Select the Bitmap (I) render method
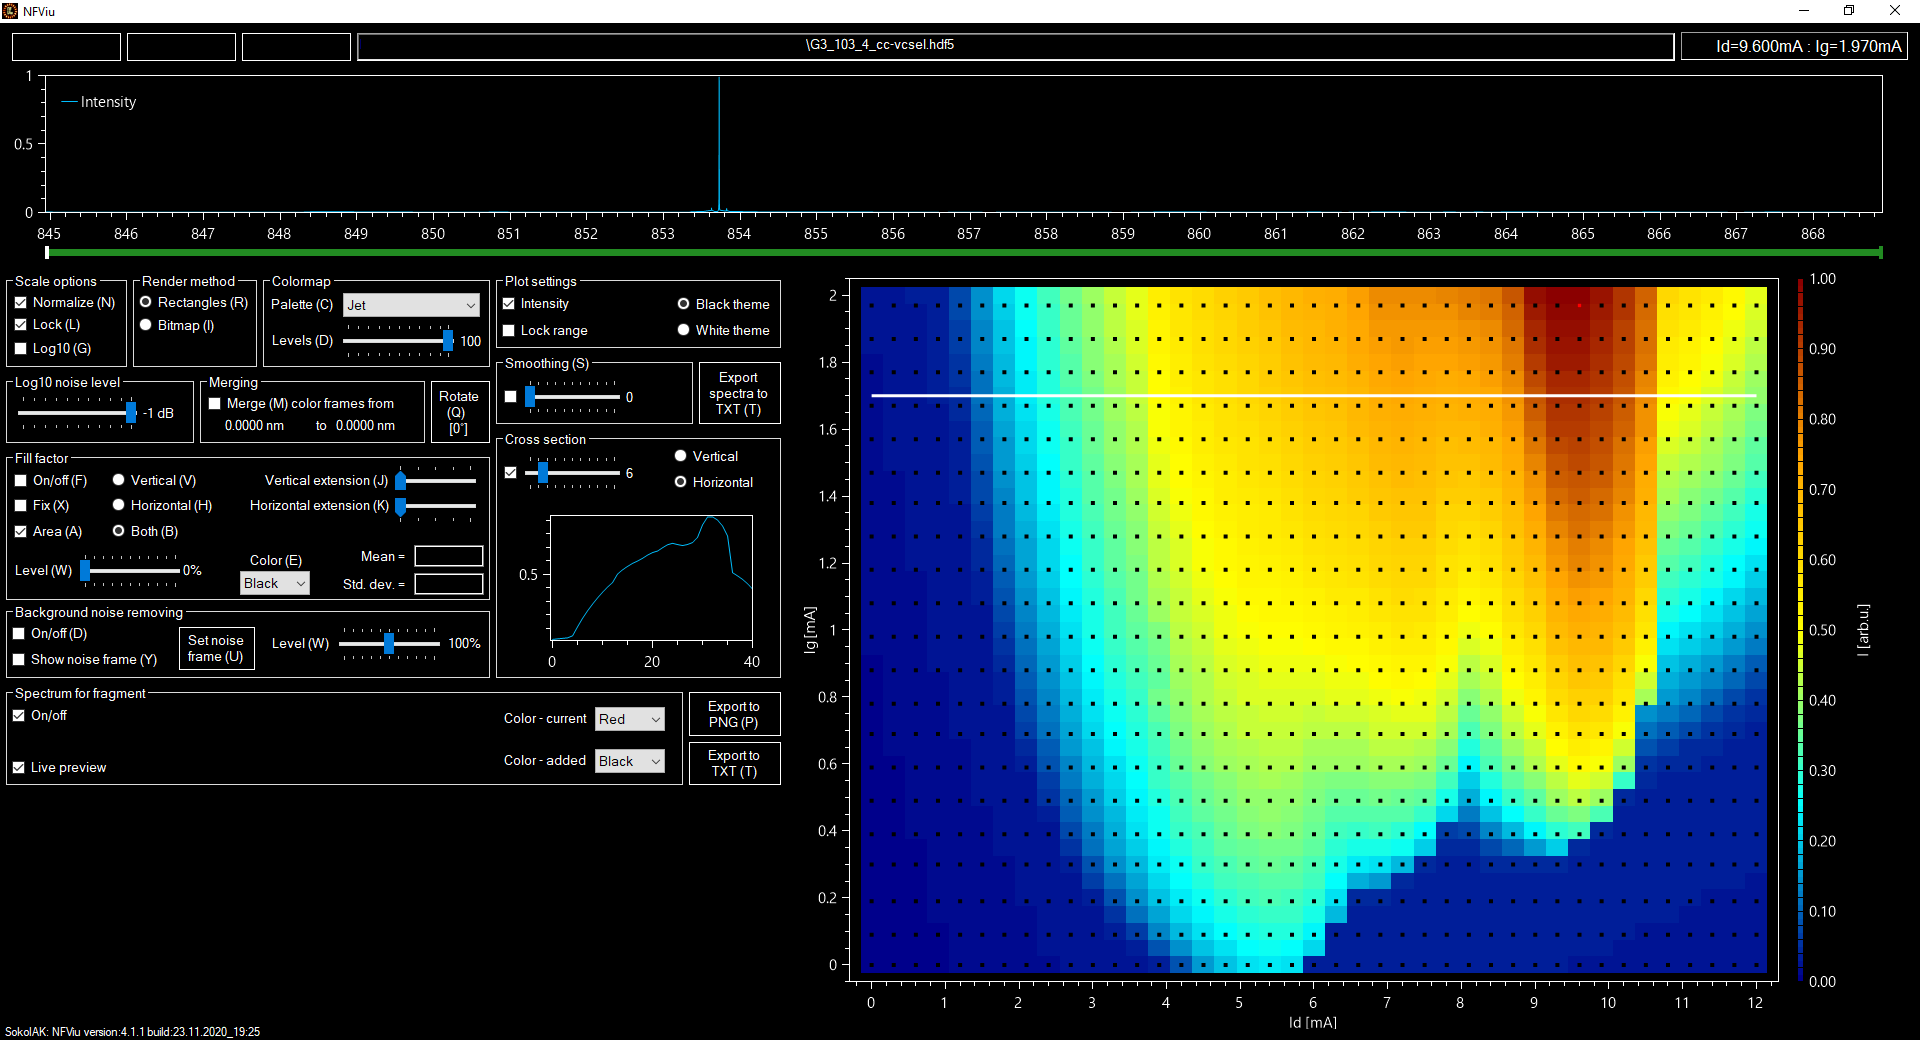 (x=146, y=326)
